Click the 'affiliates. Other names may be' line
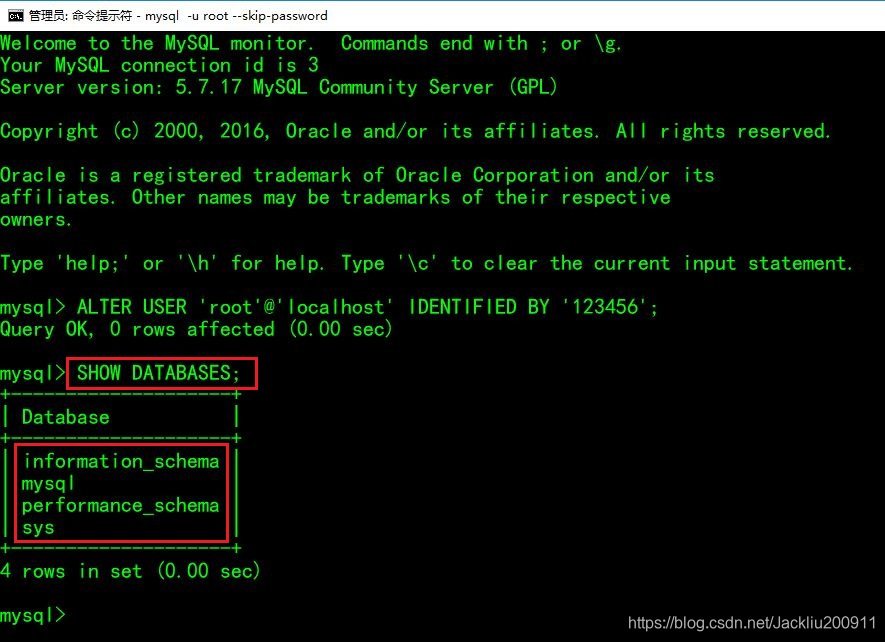The height and width of the screenshot is (642, 885). click(x=335, y=198)
